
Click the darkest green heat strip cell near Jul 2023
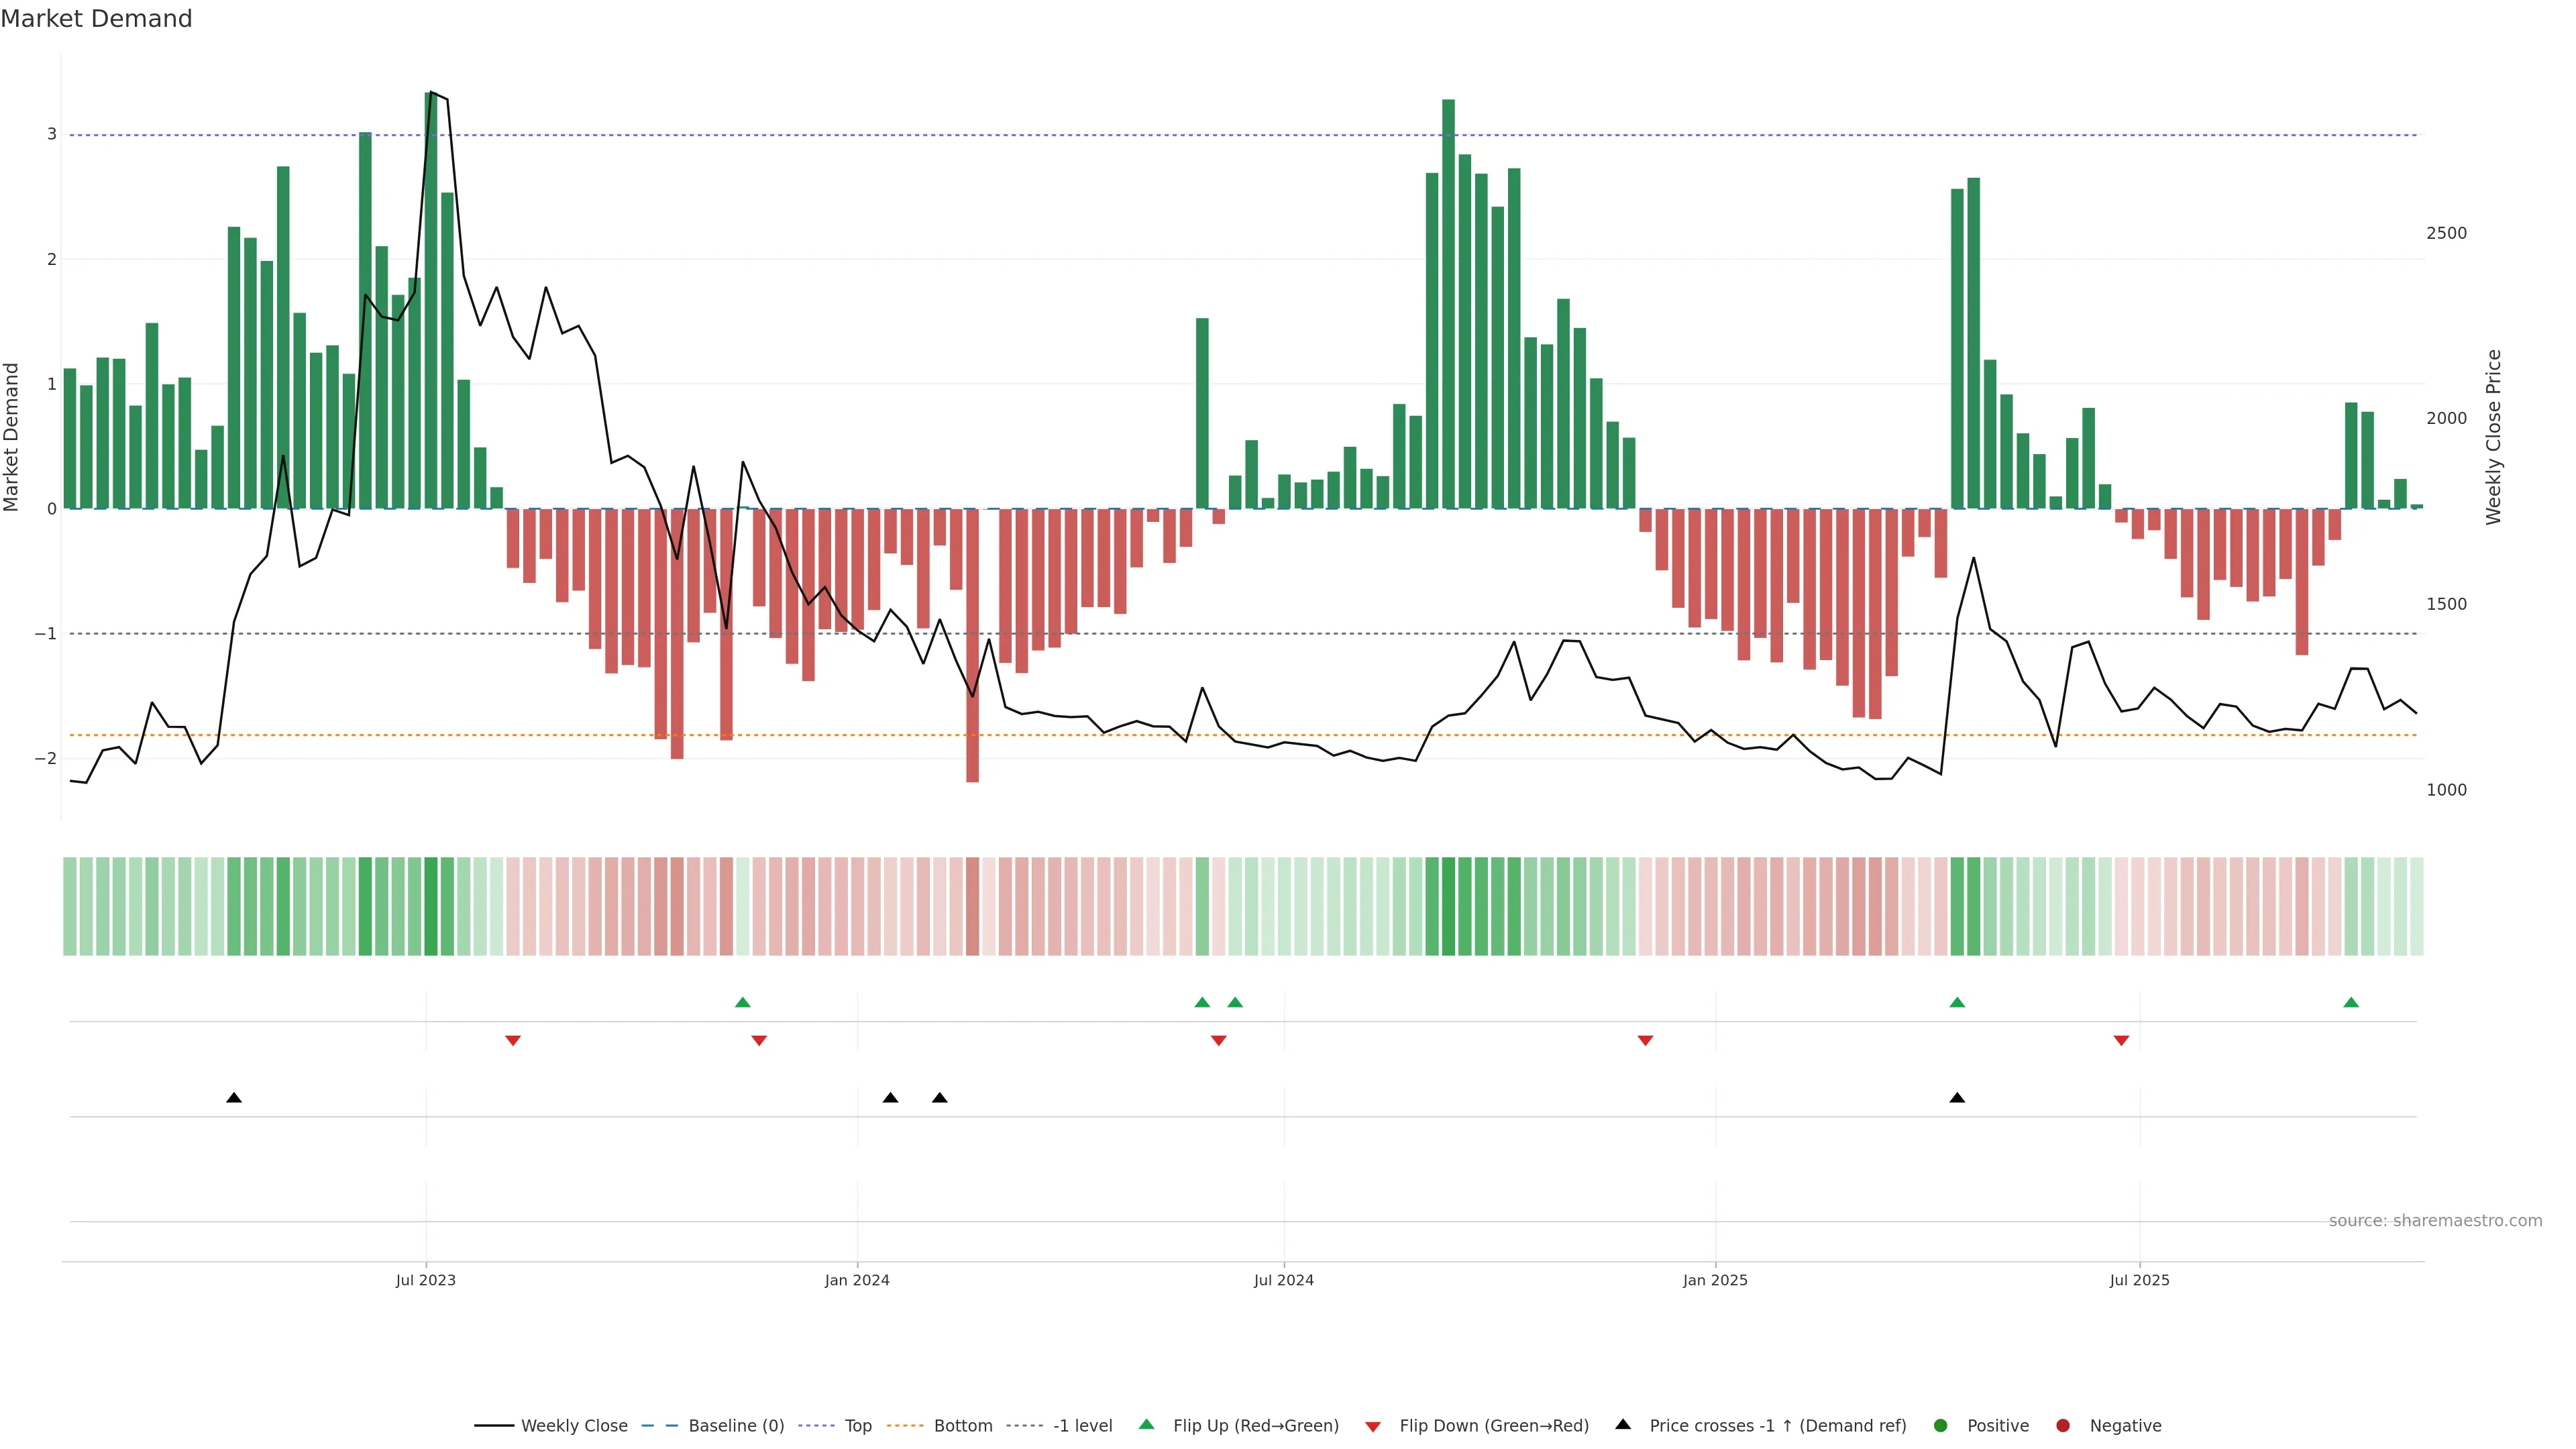tap(431, 906)
